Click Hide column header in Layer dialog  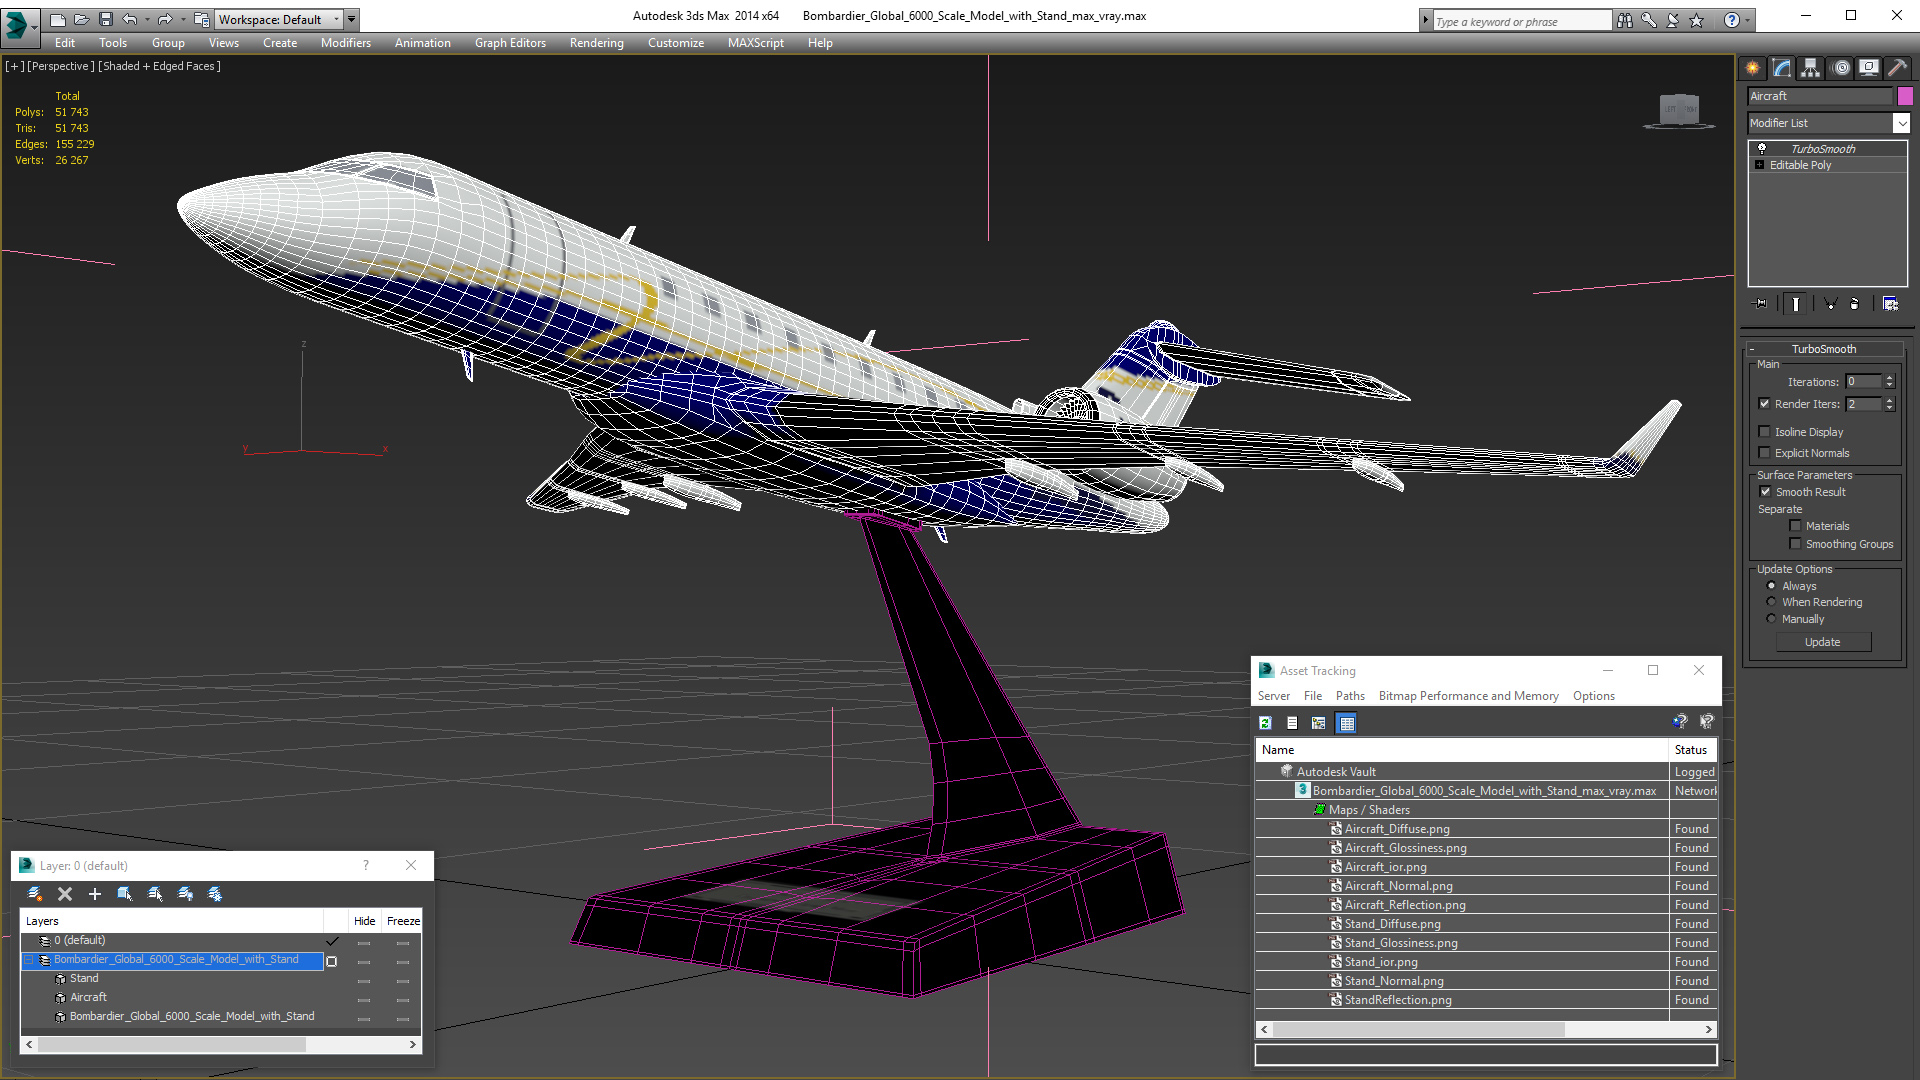click(x=364, y=921)
